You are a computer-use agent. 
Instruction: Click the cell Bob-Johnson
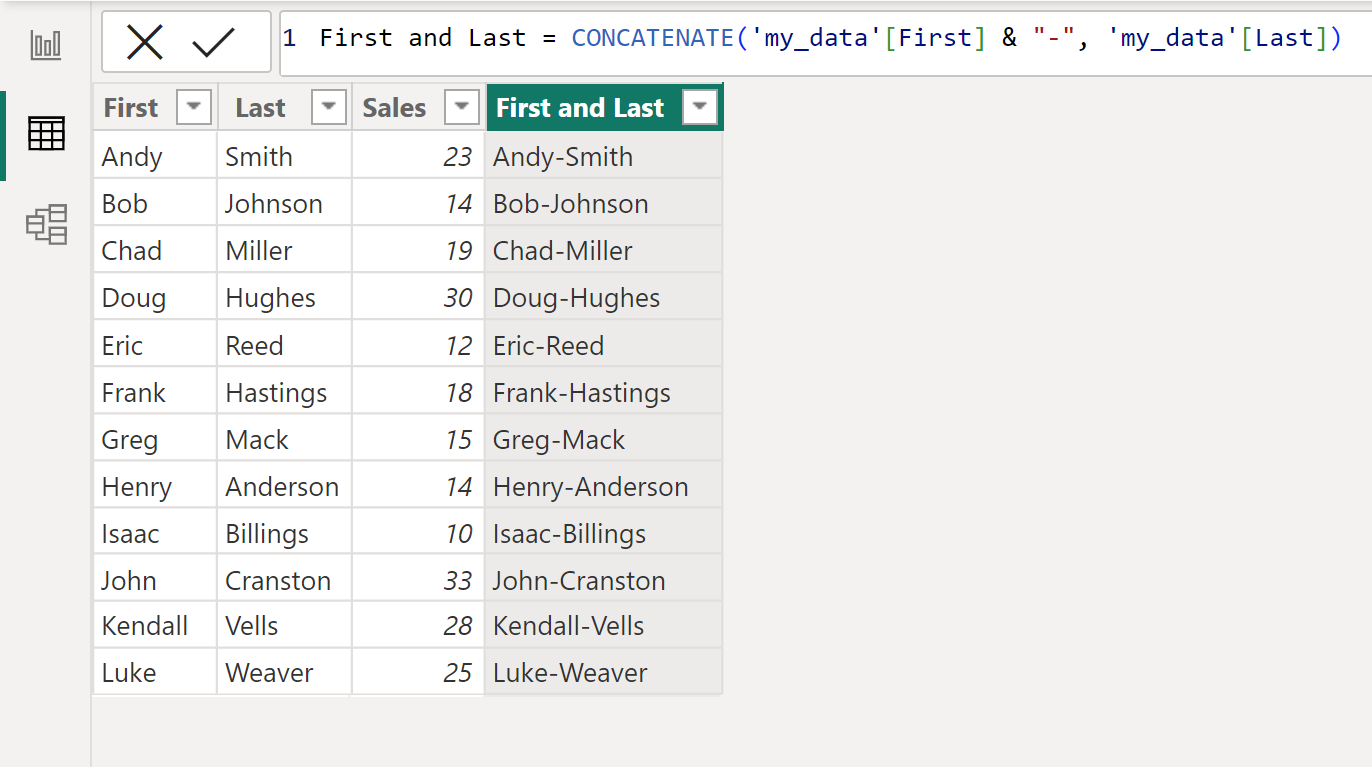(604, 203)
